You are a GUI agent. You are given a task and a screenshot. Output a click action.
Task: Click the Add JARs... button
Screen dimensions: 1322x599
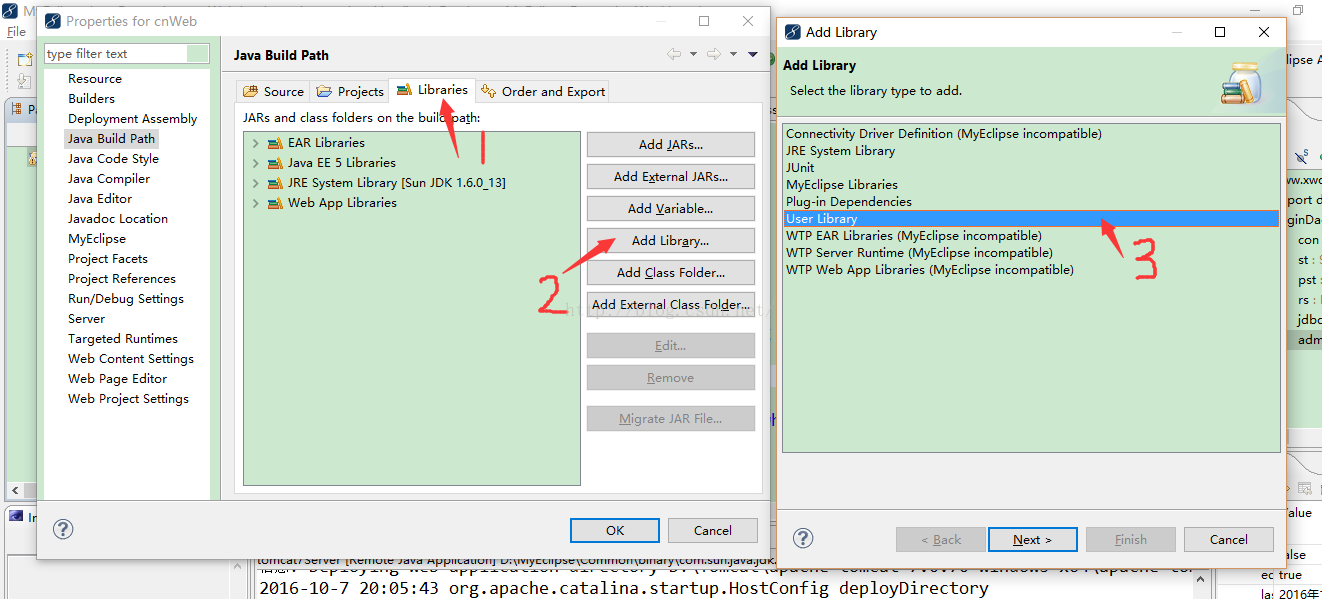670,145
